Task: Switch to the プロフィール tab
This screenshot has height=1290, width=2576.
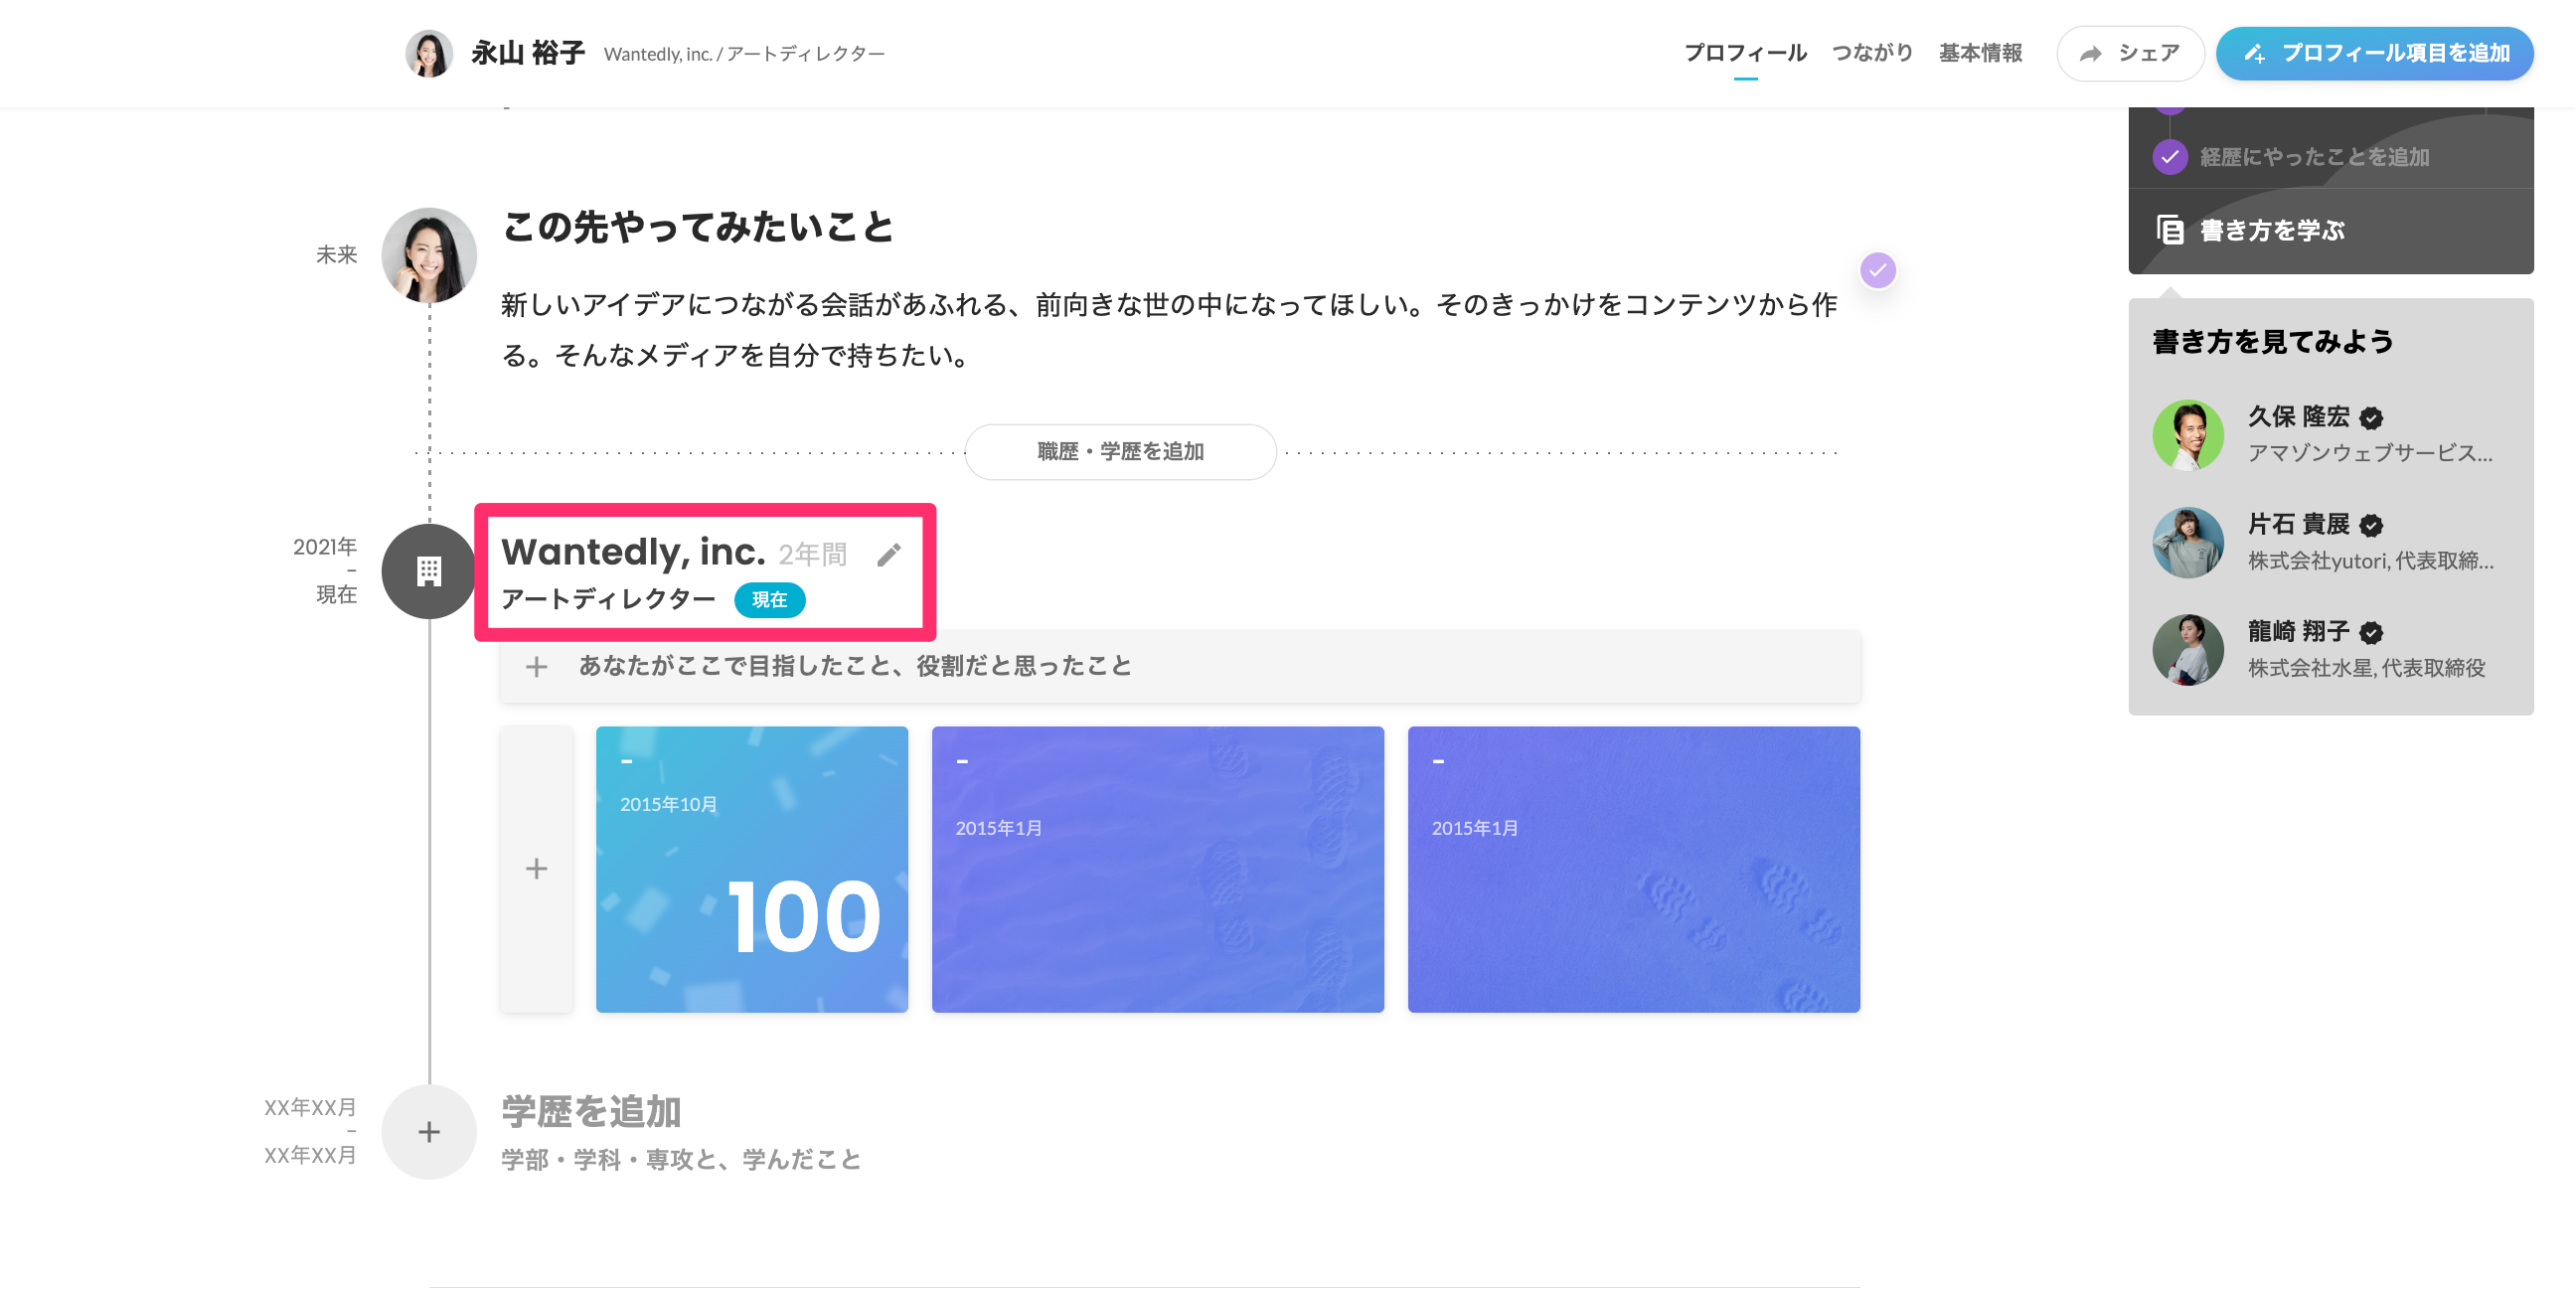Action: 1745,53
